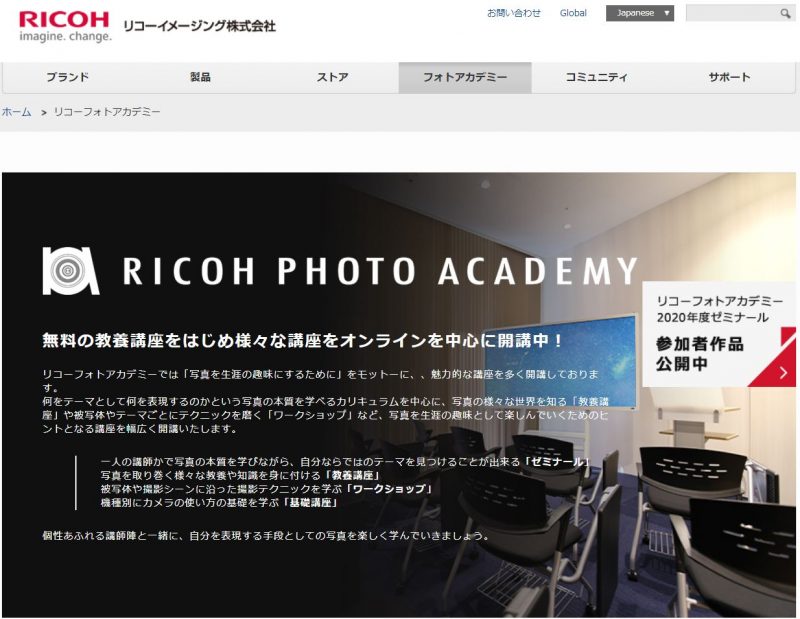Click the Ricoh Photo Academy camera emblem
The width and height of the screenshot is (800, 619).
70,271
